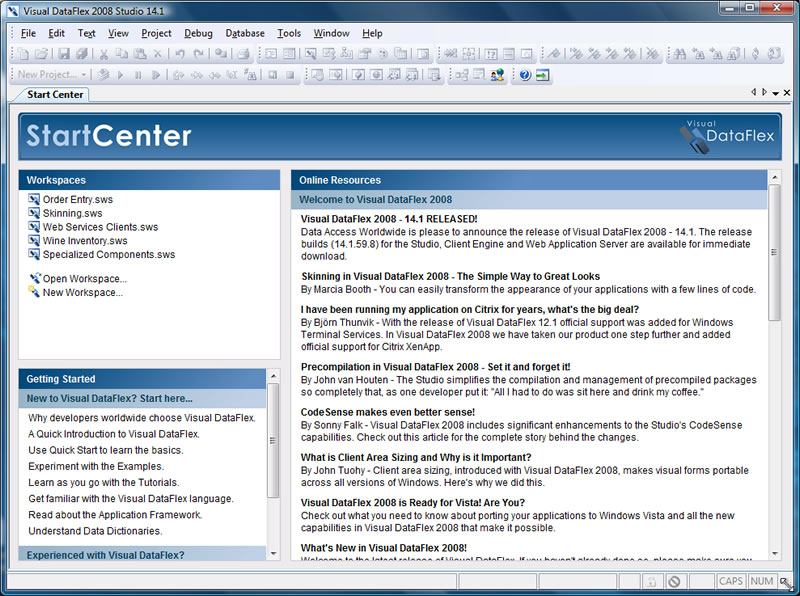The image size is (800, 596).
Task: Open 'Experiment with the Examples' link
Action: (x=96, y=466)
